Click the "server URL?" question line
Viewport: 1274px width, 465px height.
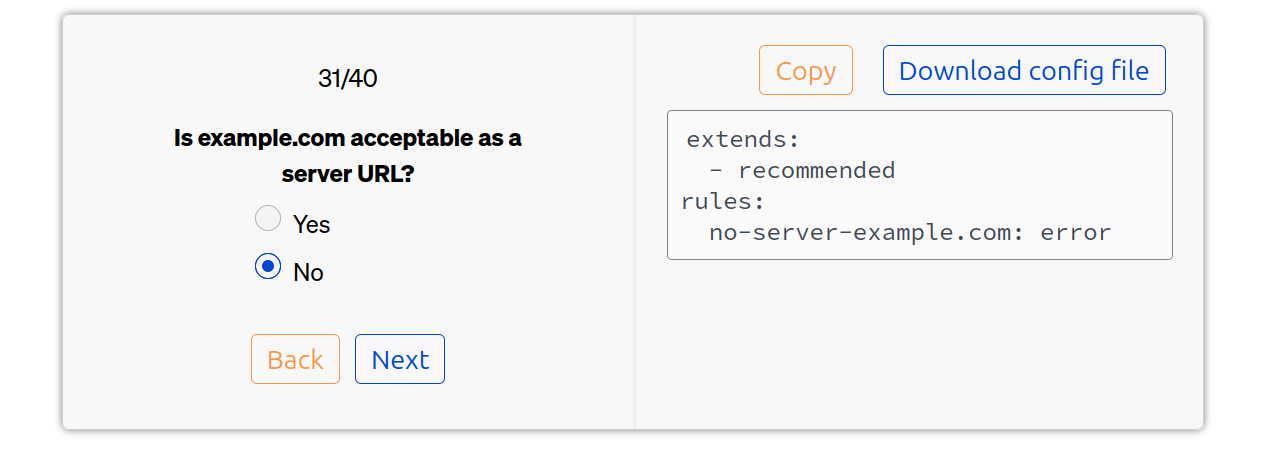coord(347,173)
